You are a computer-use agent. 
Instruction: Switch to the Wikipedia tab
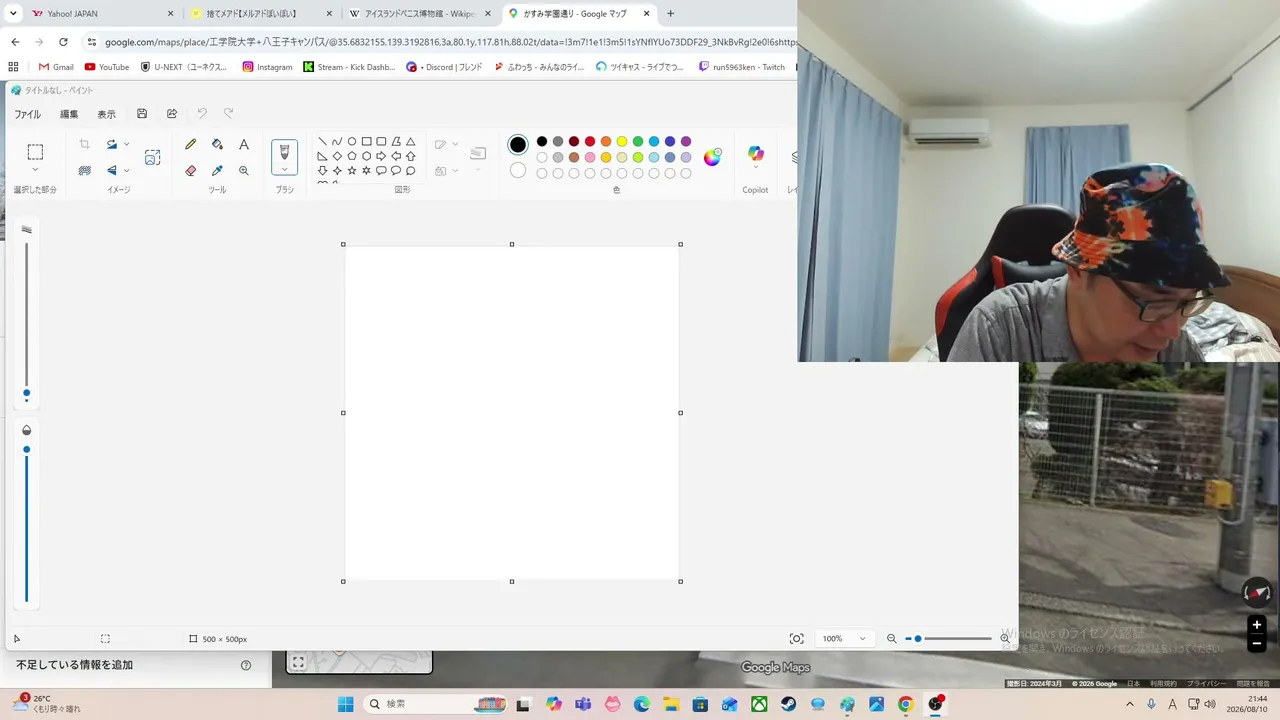(x=420, y=14)
